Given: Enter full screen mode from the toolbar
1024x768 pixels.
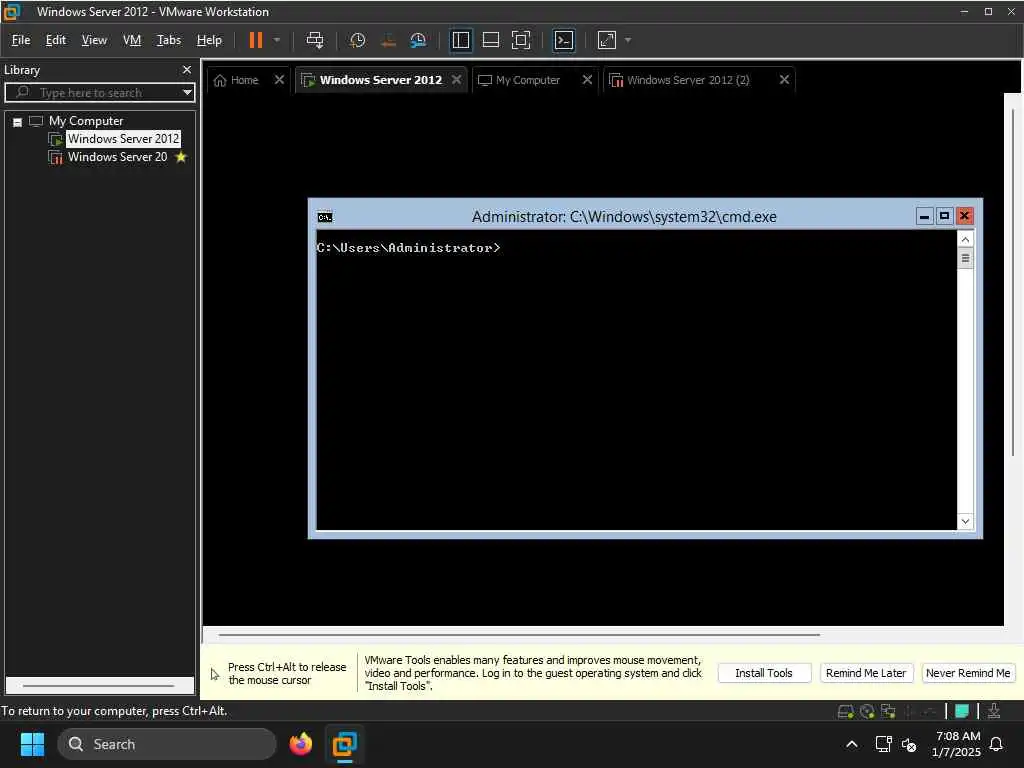Looking at the screenshot, I should click(520, 40).
